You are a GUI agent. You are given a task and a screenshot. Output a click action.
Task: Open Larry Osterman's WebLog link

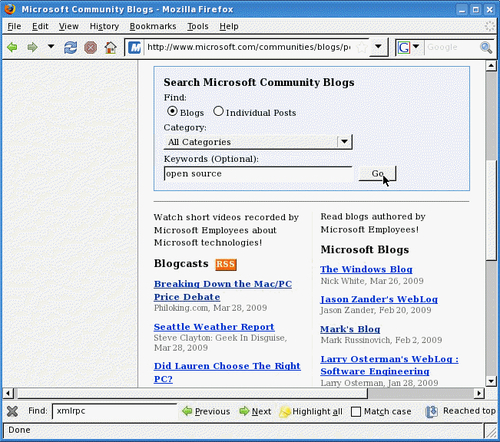point(389,365)
